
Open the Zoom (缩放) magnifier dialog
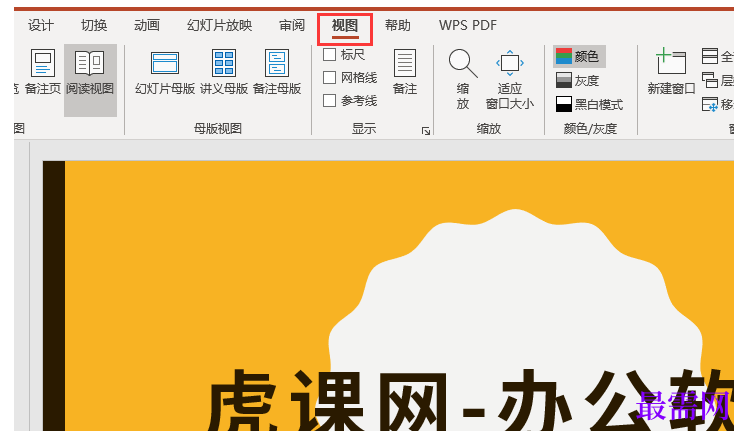click(463, 79)
